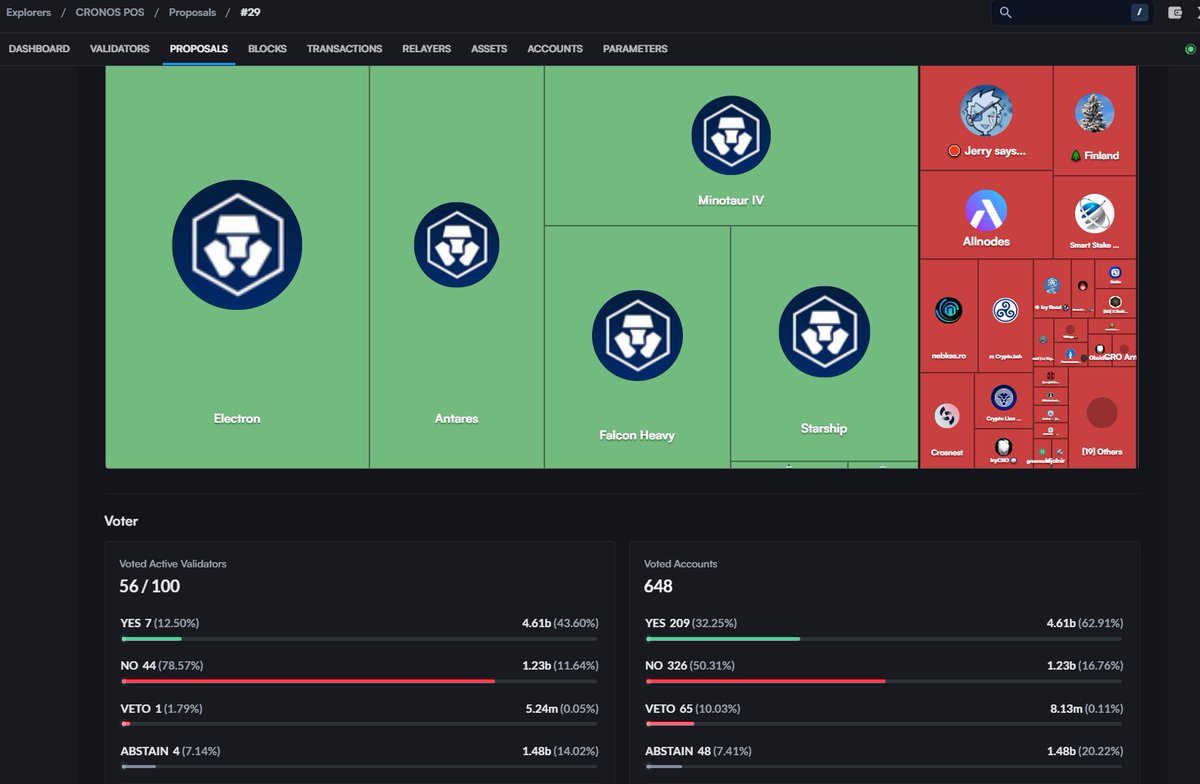This screenshot has width=1200, height=784.
Task: Click the Minotaur IV validator logo
Action: click(730, 135)
